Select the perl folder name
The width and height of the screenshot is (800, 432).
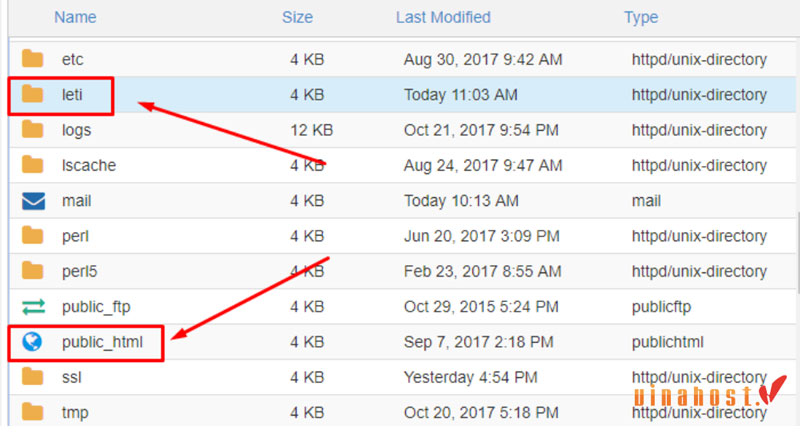75,237
